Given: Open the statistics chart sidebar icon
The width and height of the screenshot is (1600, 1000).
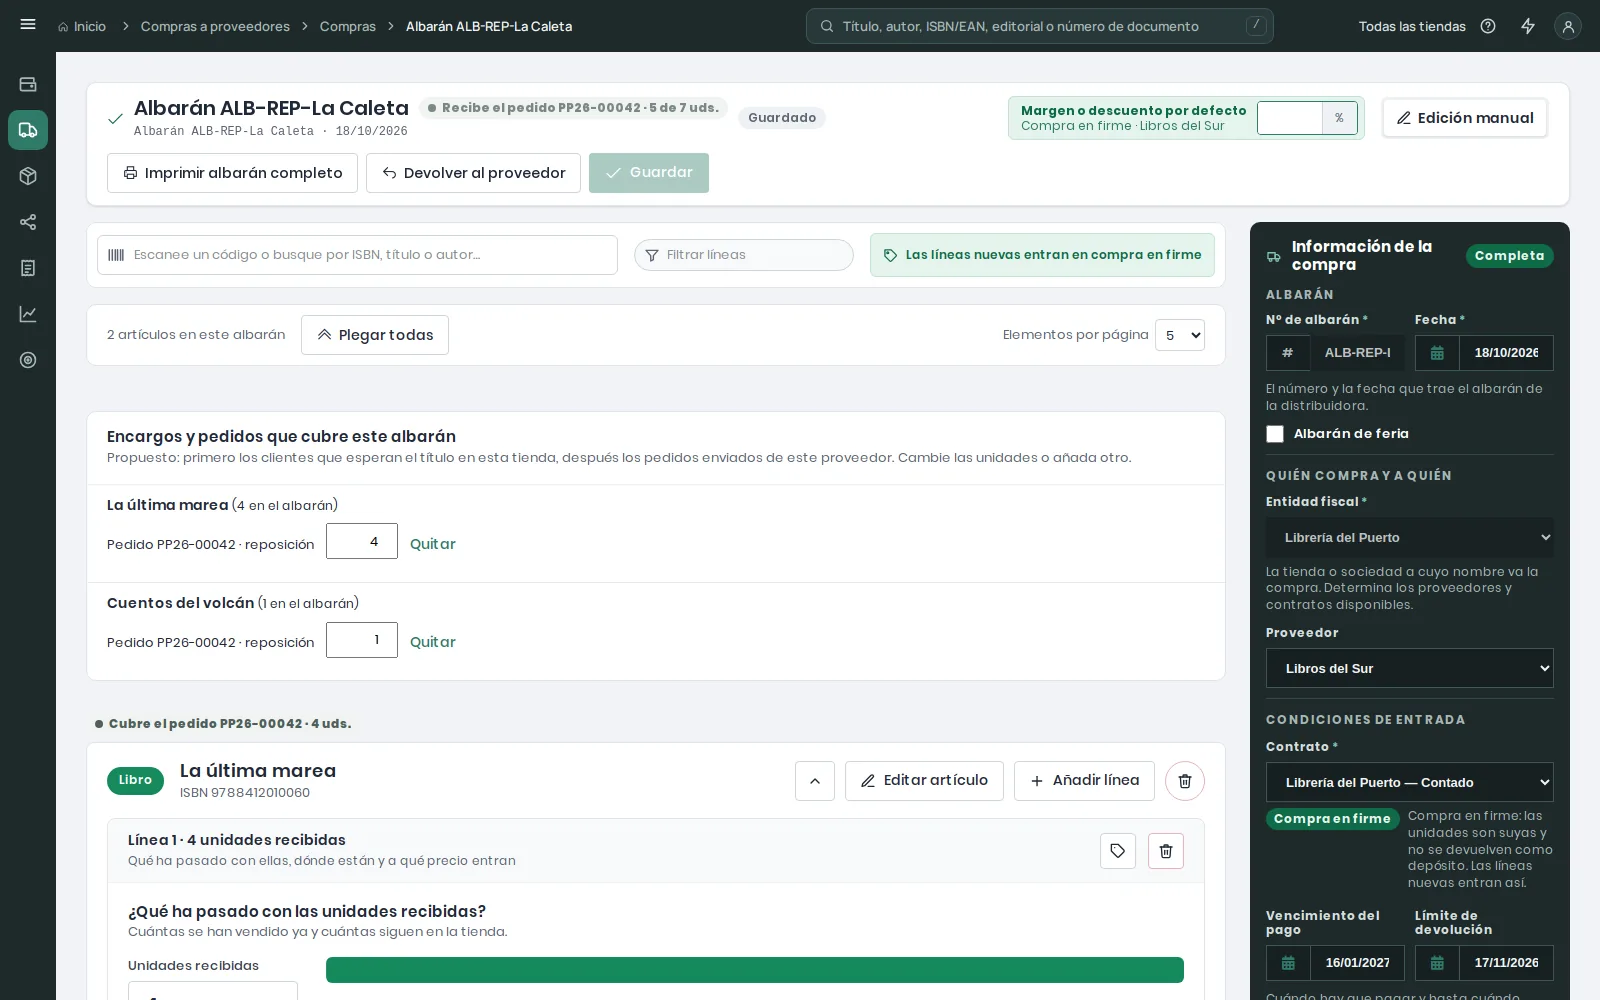Looking at the screenshot, I should [28, 314].
